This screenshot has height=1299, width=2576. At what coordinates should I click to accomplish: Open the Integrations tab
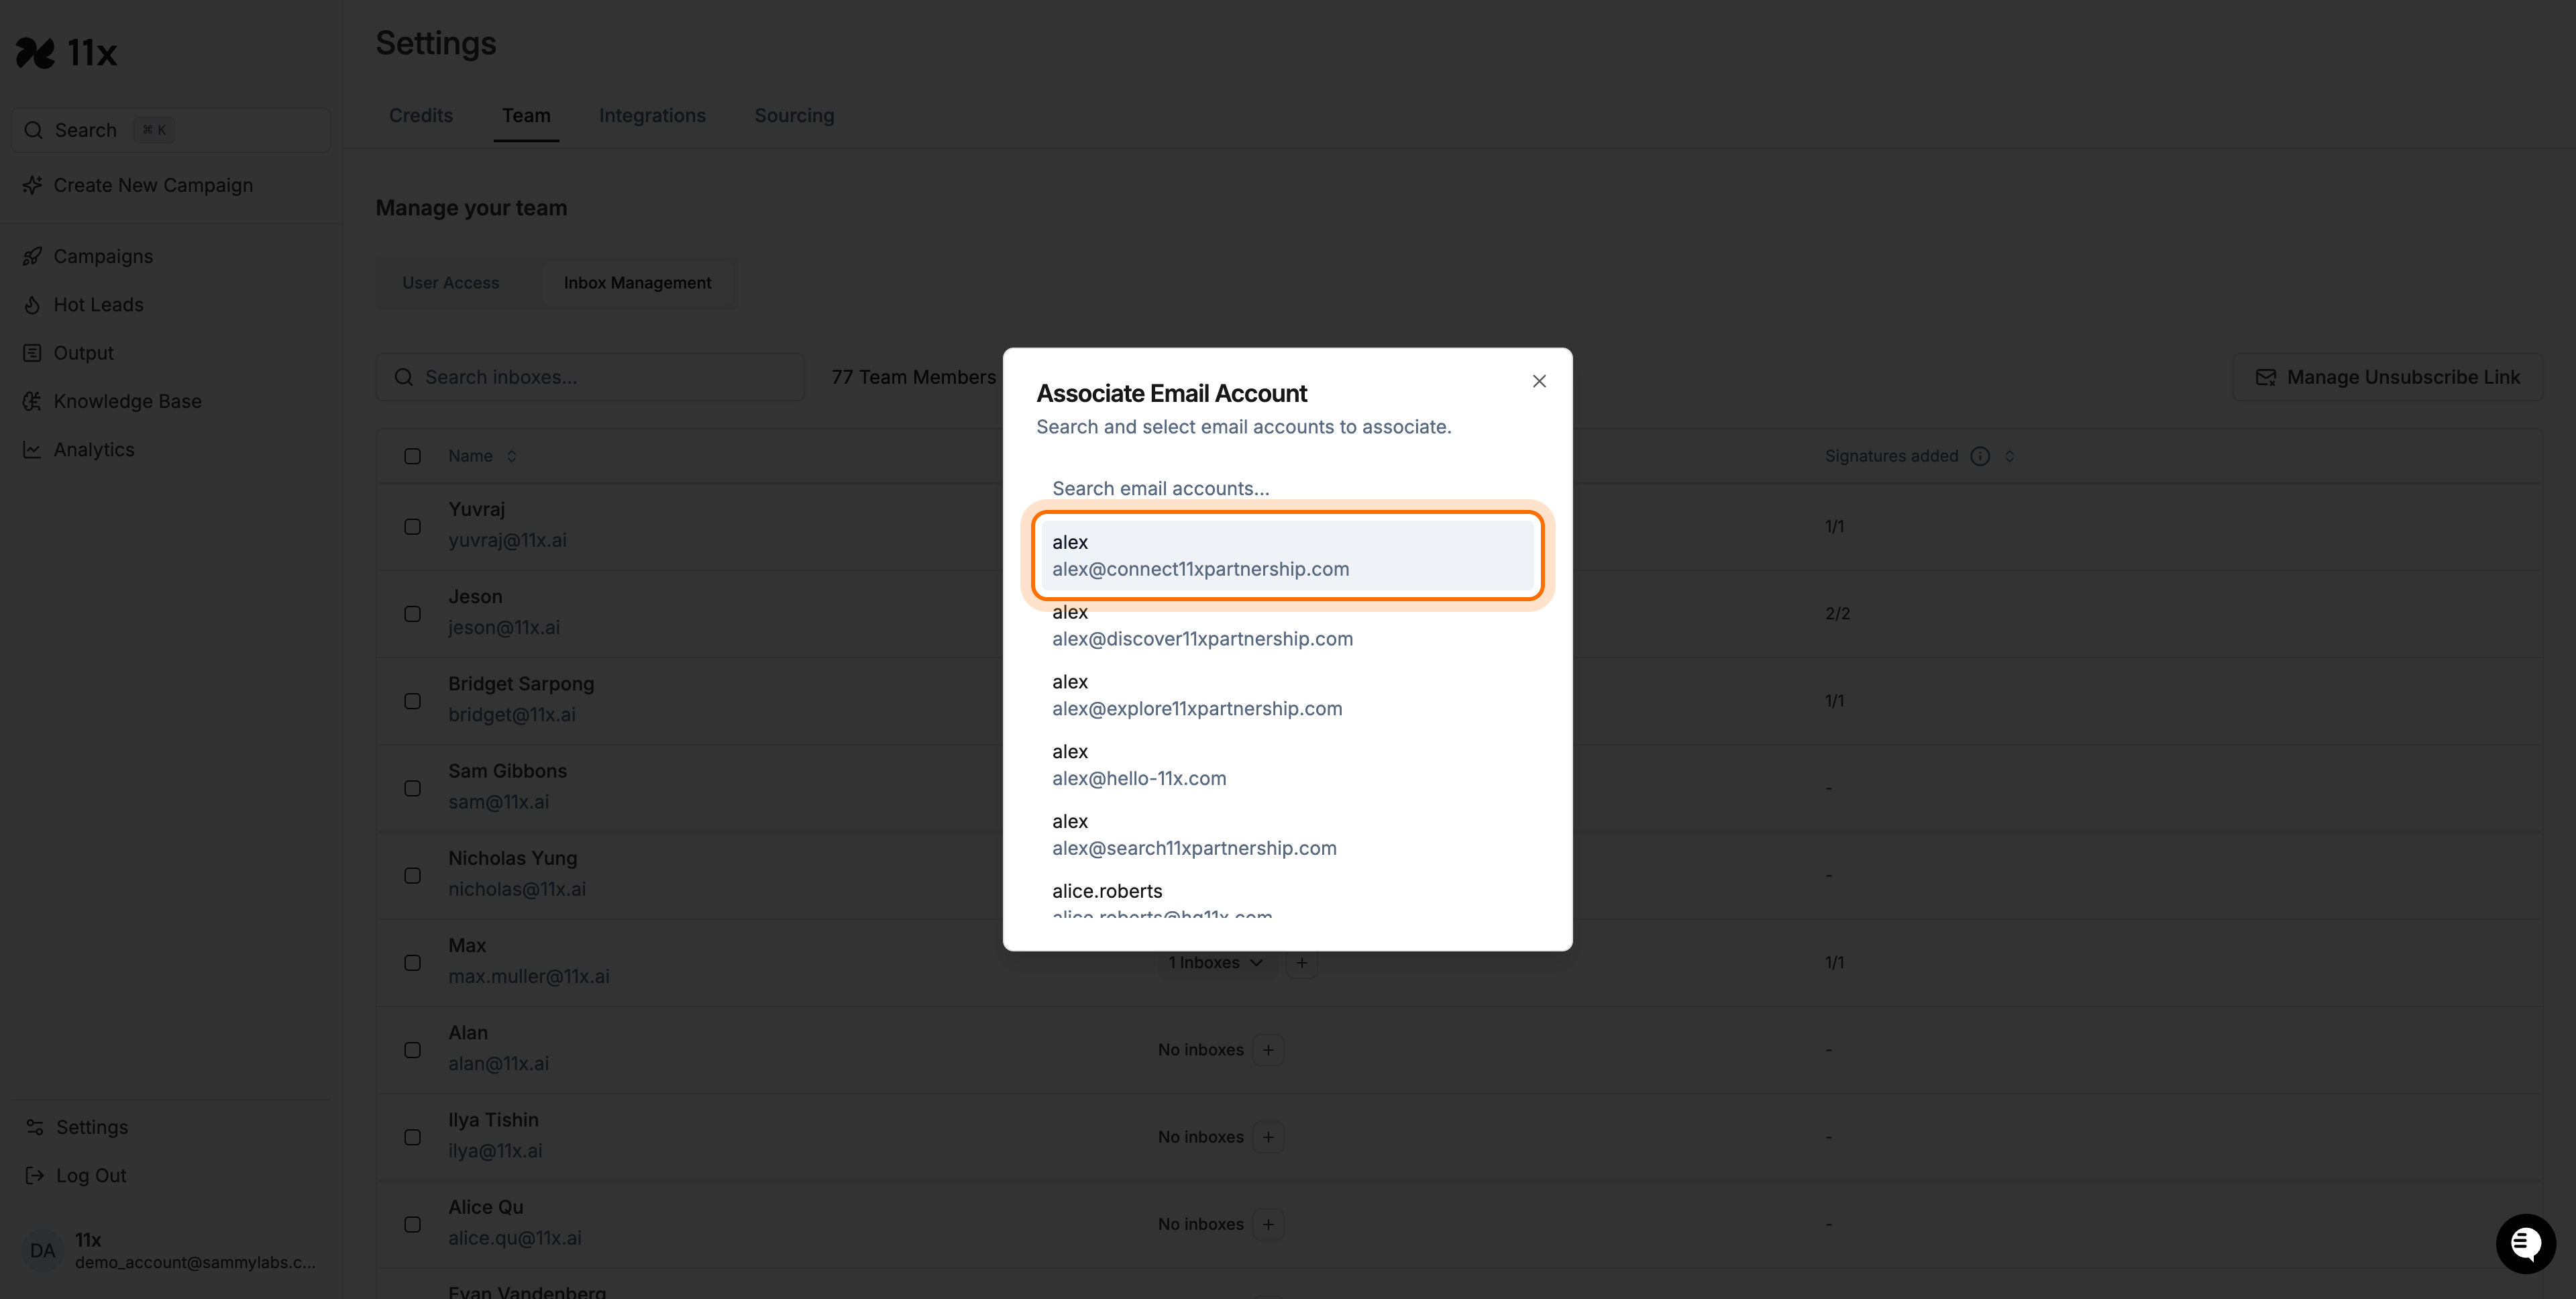pos(652,115)
